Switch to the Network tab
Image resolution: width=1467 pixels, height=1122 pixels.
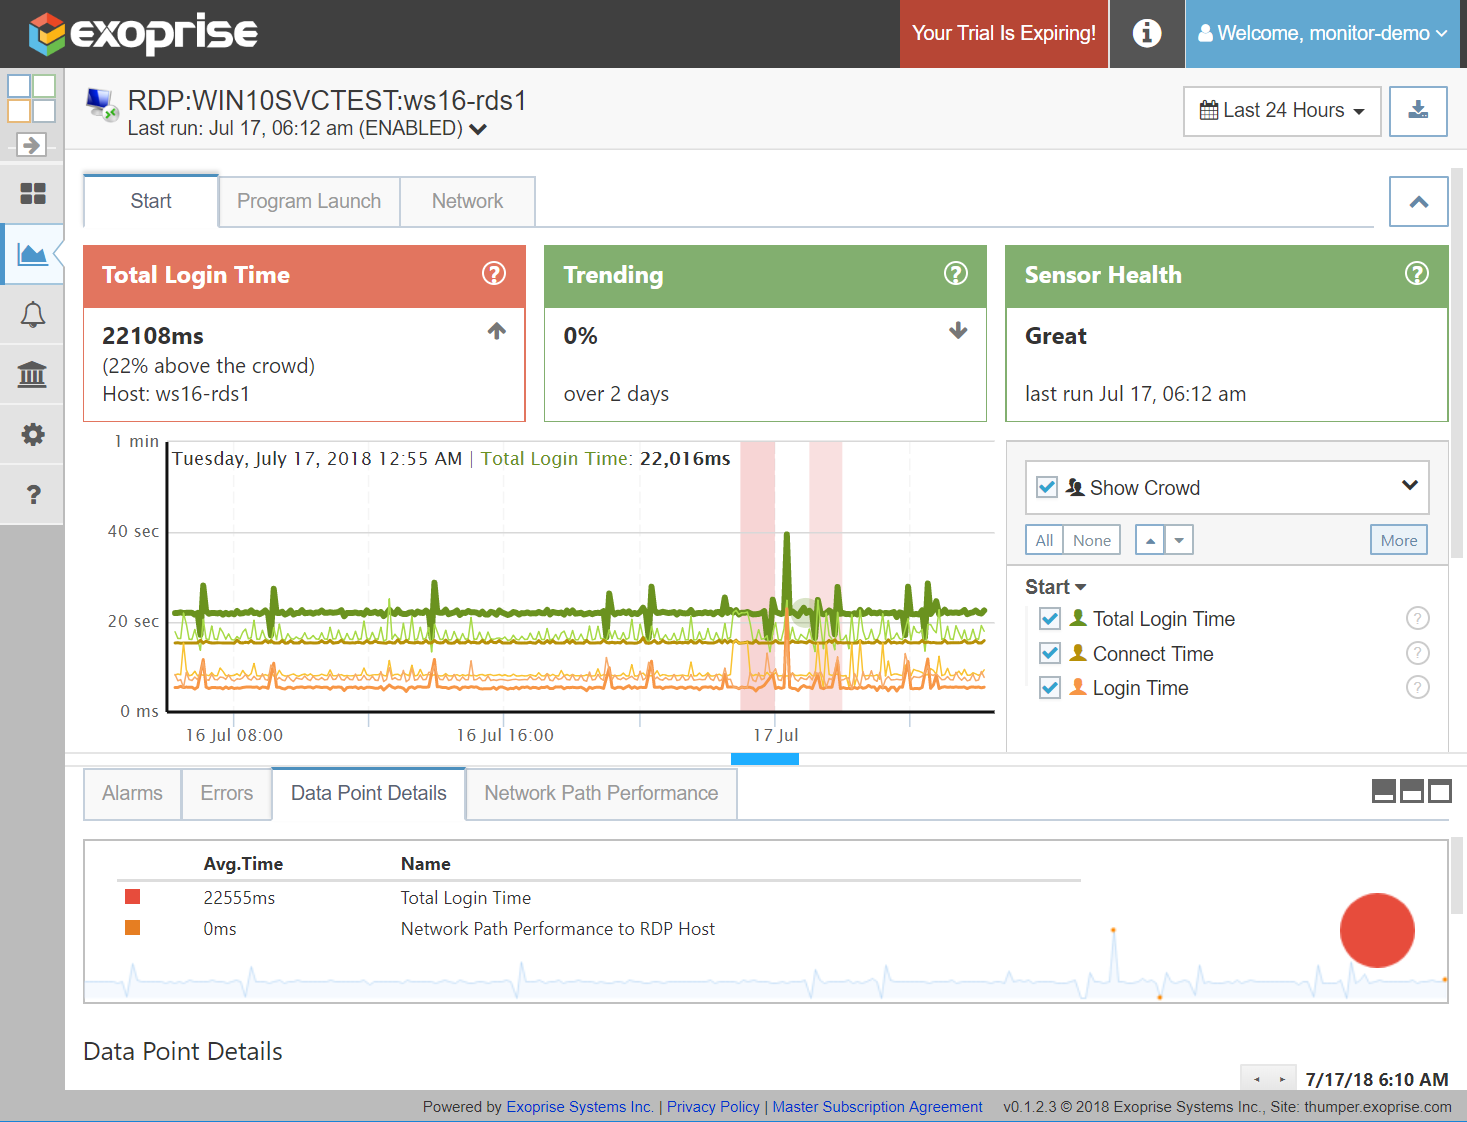pyautogui.click(x=467, y=201)
